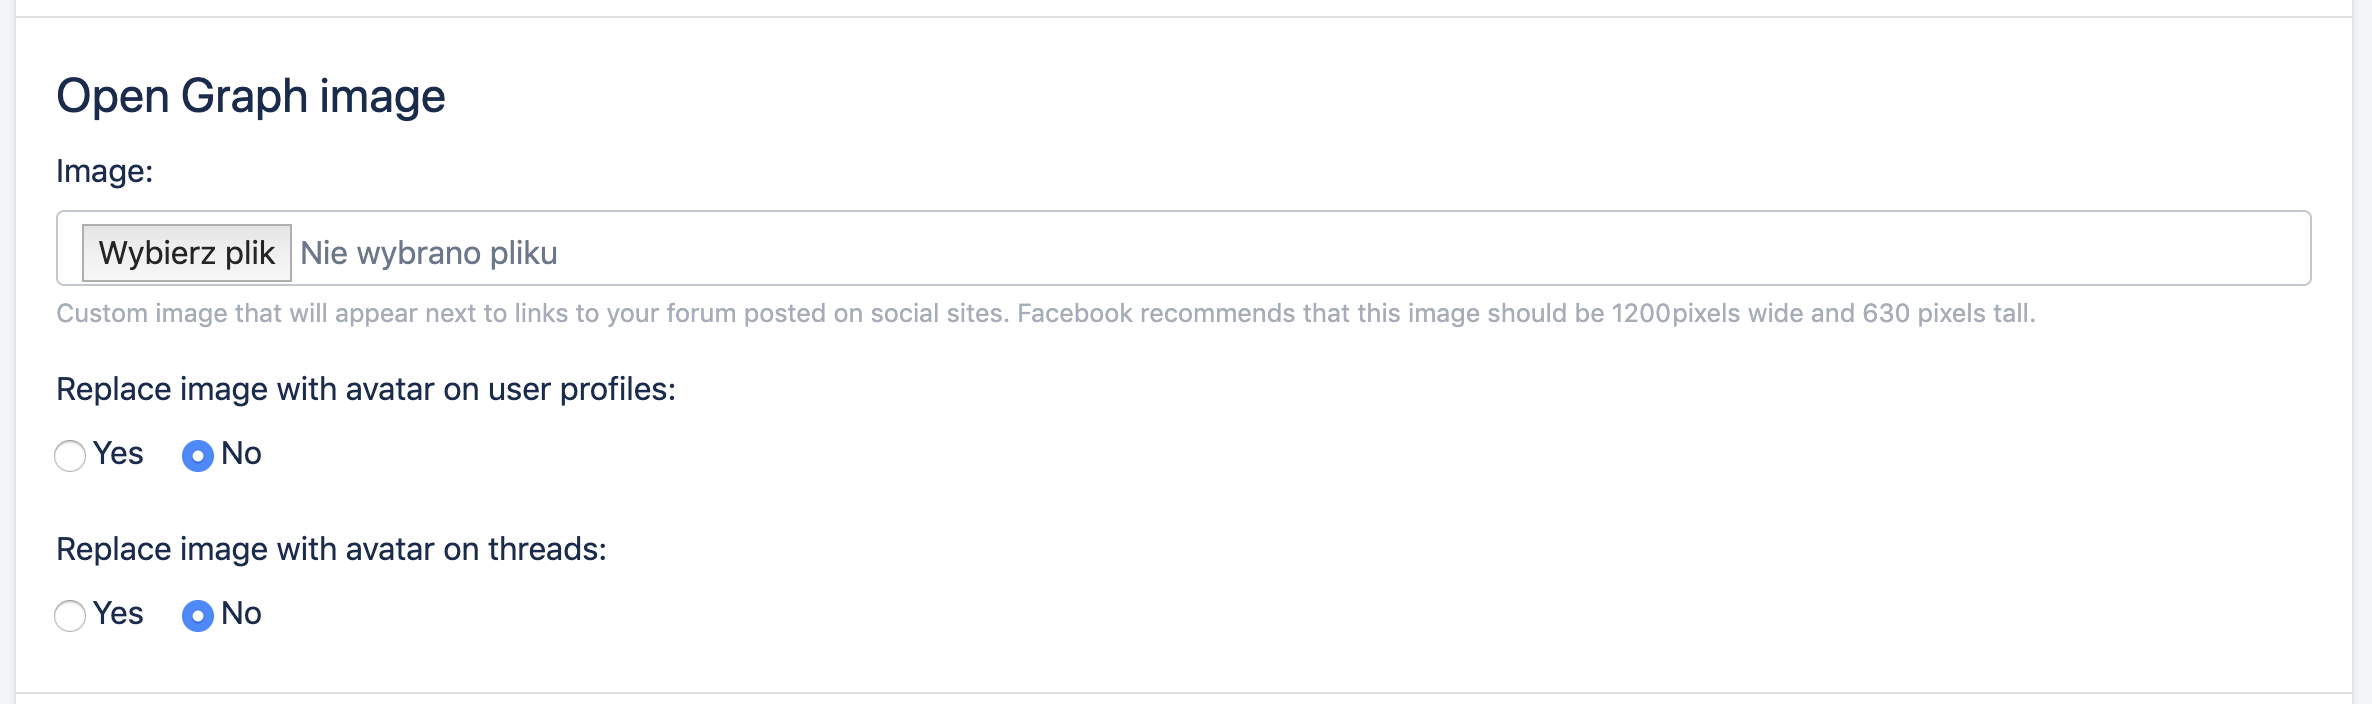This screenshot has width=2372, height=704.
Task: Select the Yes radio for avatar on threads
Action: (70, 616)
